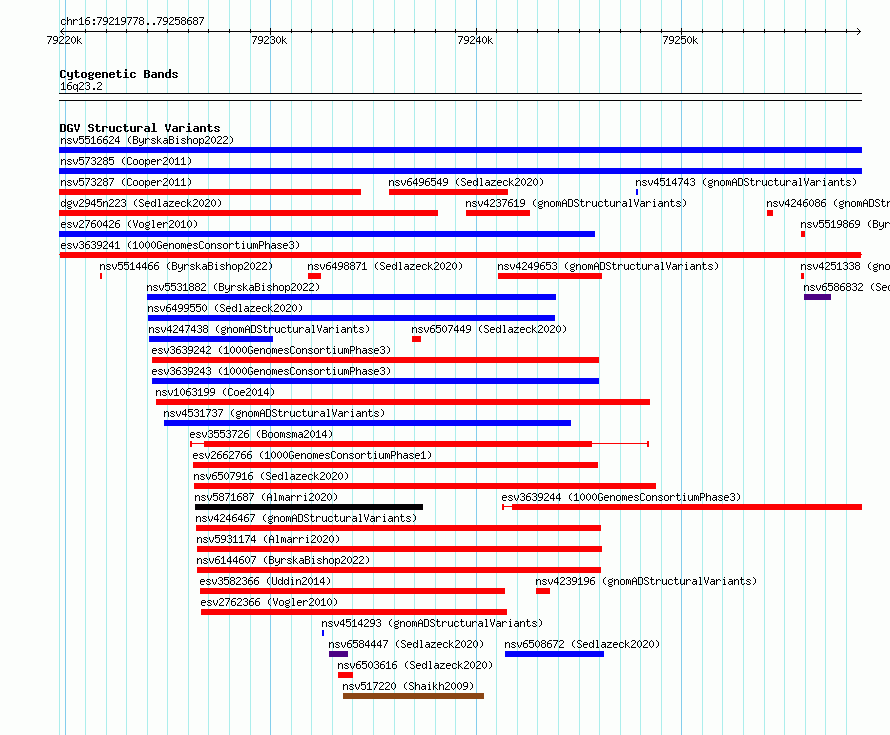
Task: Open variant nsv573287 (Cooper2011) label
Action: (126, 182)
